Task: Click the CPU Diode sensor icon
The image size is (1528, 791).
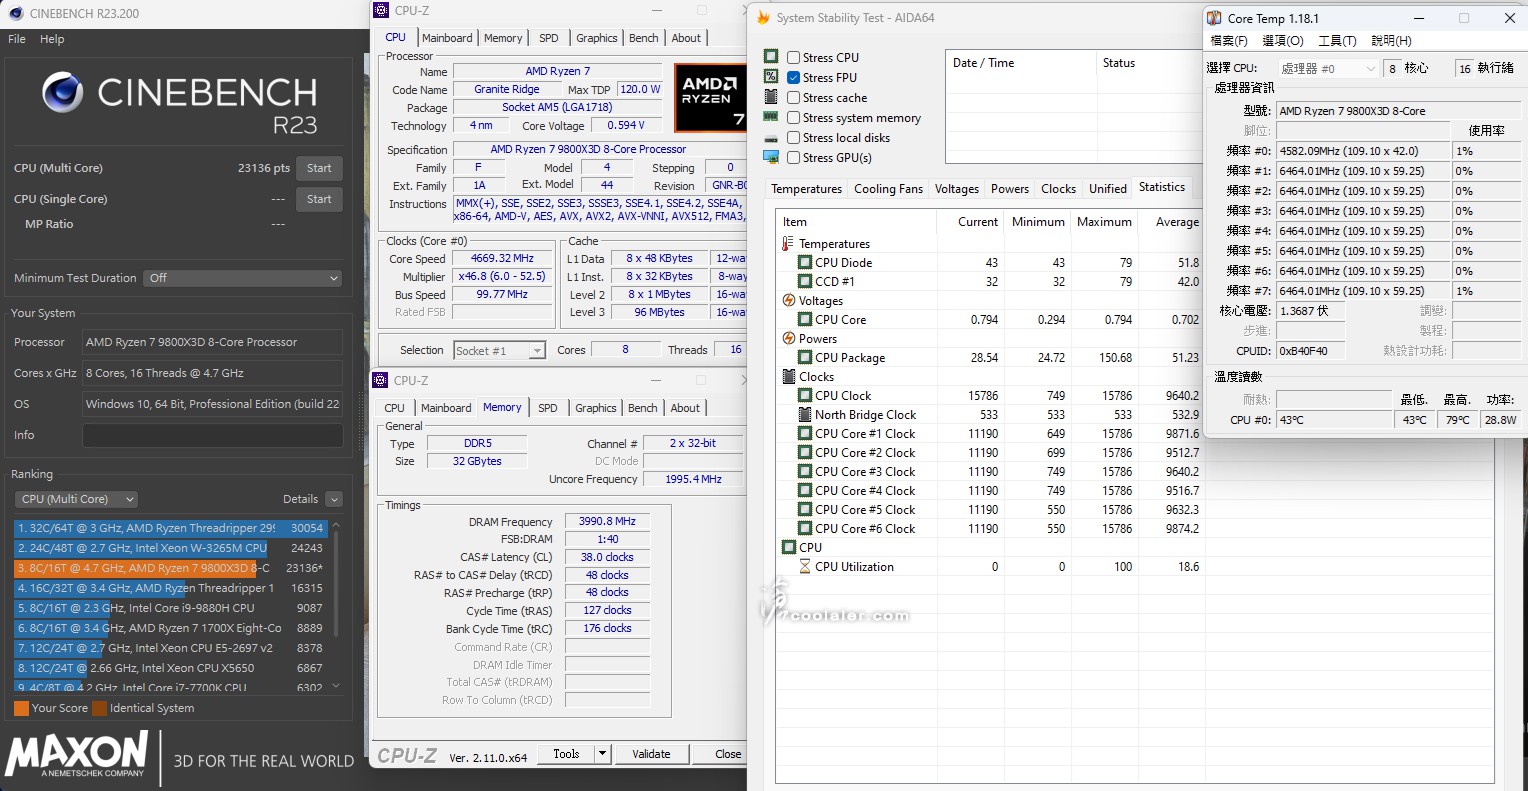Action: 805,262
